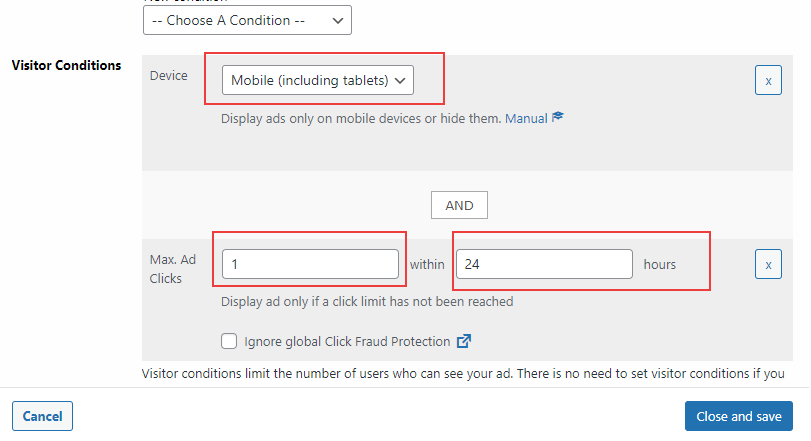811x441 pixels.
Task: Open the 'Choose A Condition' dropdown
Action: click(x=247, y=20)
